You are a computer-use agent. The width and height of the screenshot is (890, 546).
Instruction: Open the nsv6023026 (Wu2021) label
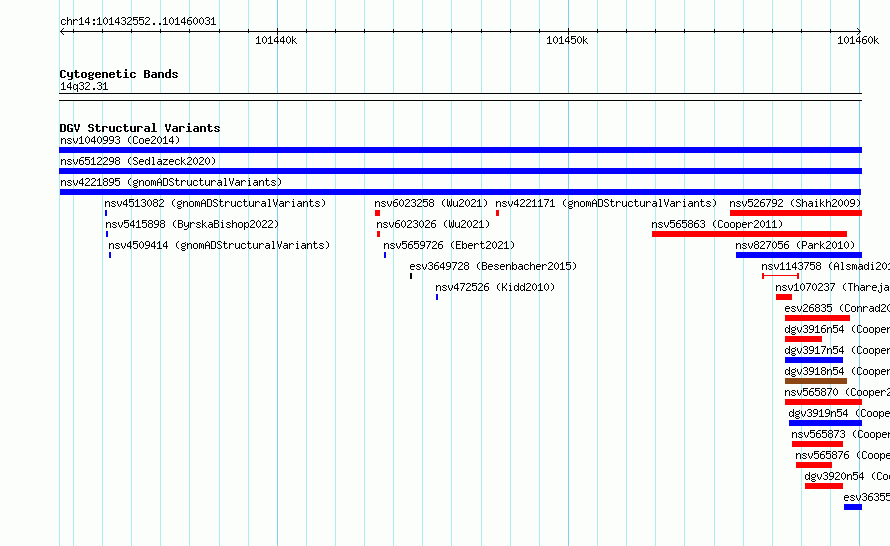[x=433, y=224]
